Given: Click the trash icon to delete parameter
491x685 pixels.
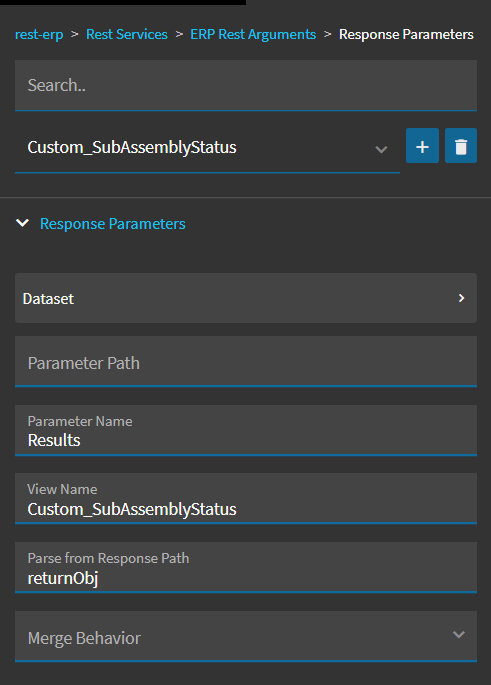Looking at the screenshot, I should pyautogui.click(x=461, y=146).
